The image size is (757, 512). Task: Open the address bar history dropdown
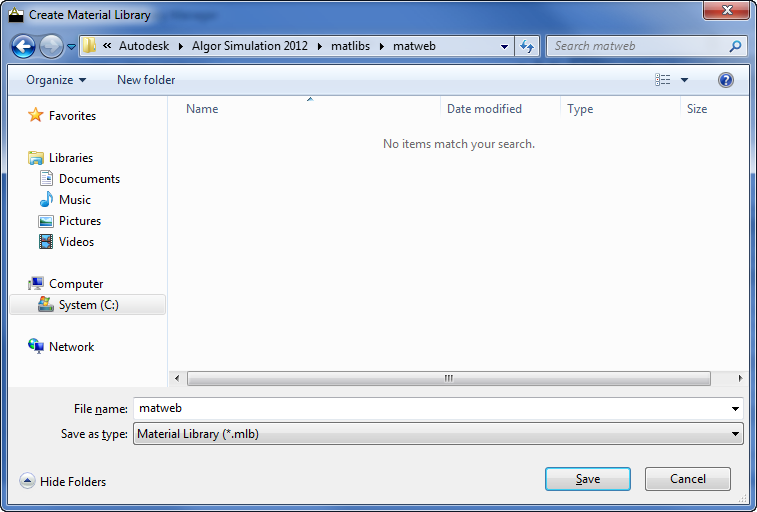pos(504,47)
